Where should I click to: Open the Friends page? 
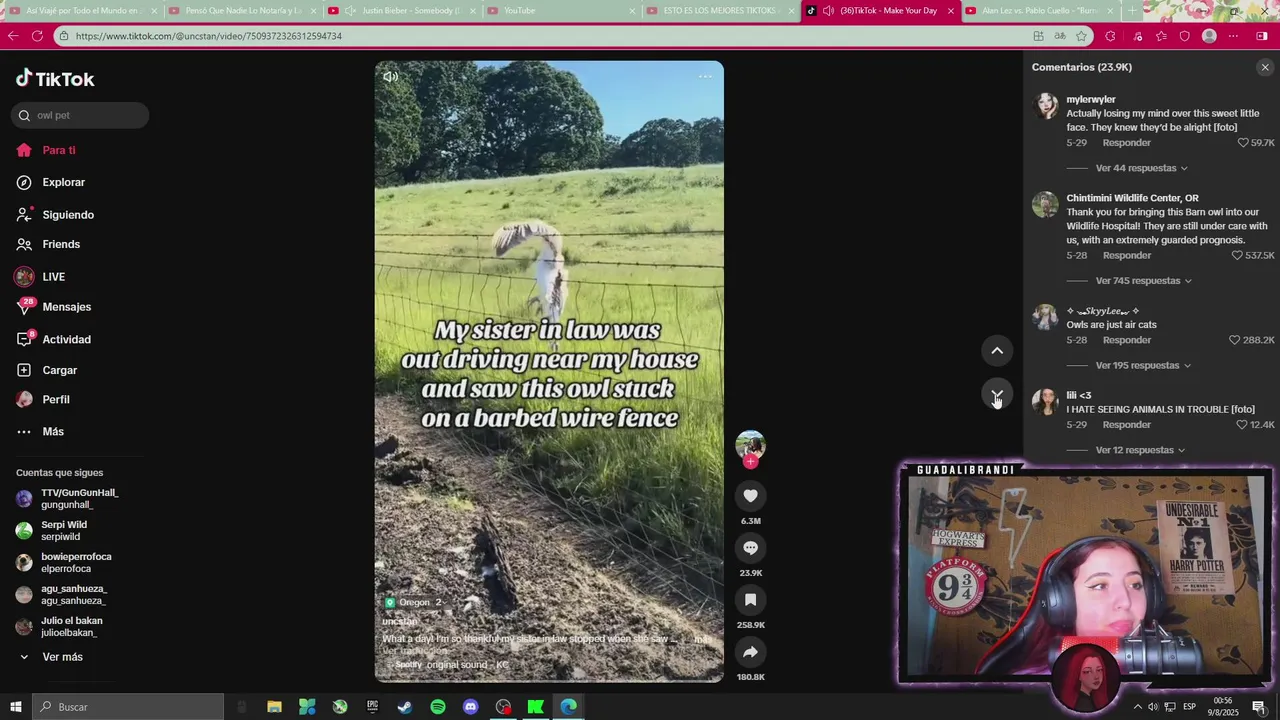click(x=48, y=244)
